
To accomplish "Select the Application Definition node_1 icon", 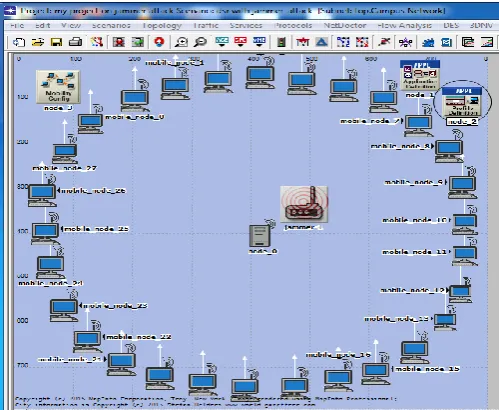I will pyautogui.click(x=420, y=75).
